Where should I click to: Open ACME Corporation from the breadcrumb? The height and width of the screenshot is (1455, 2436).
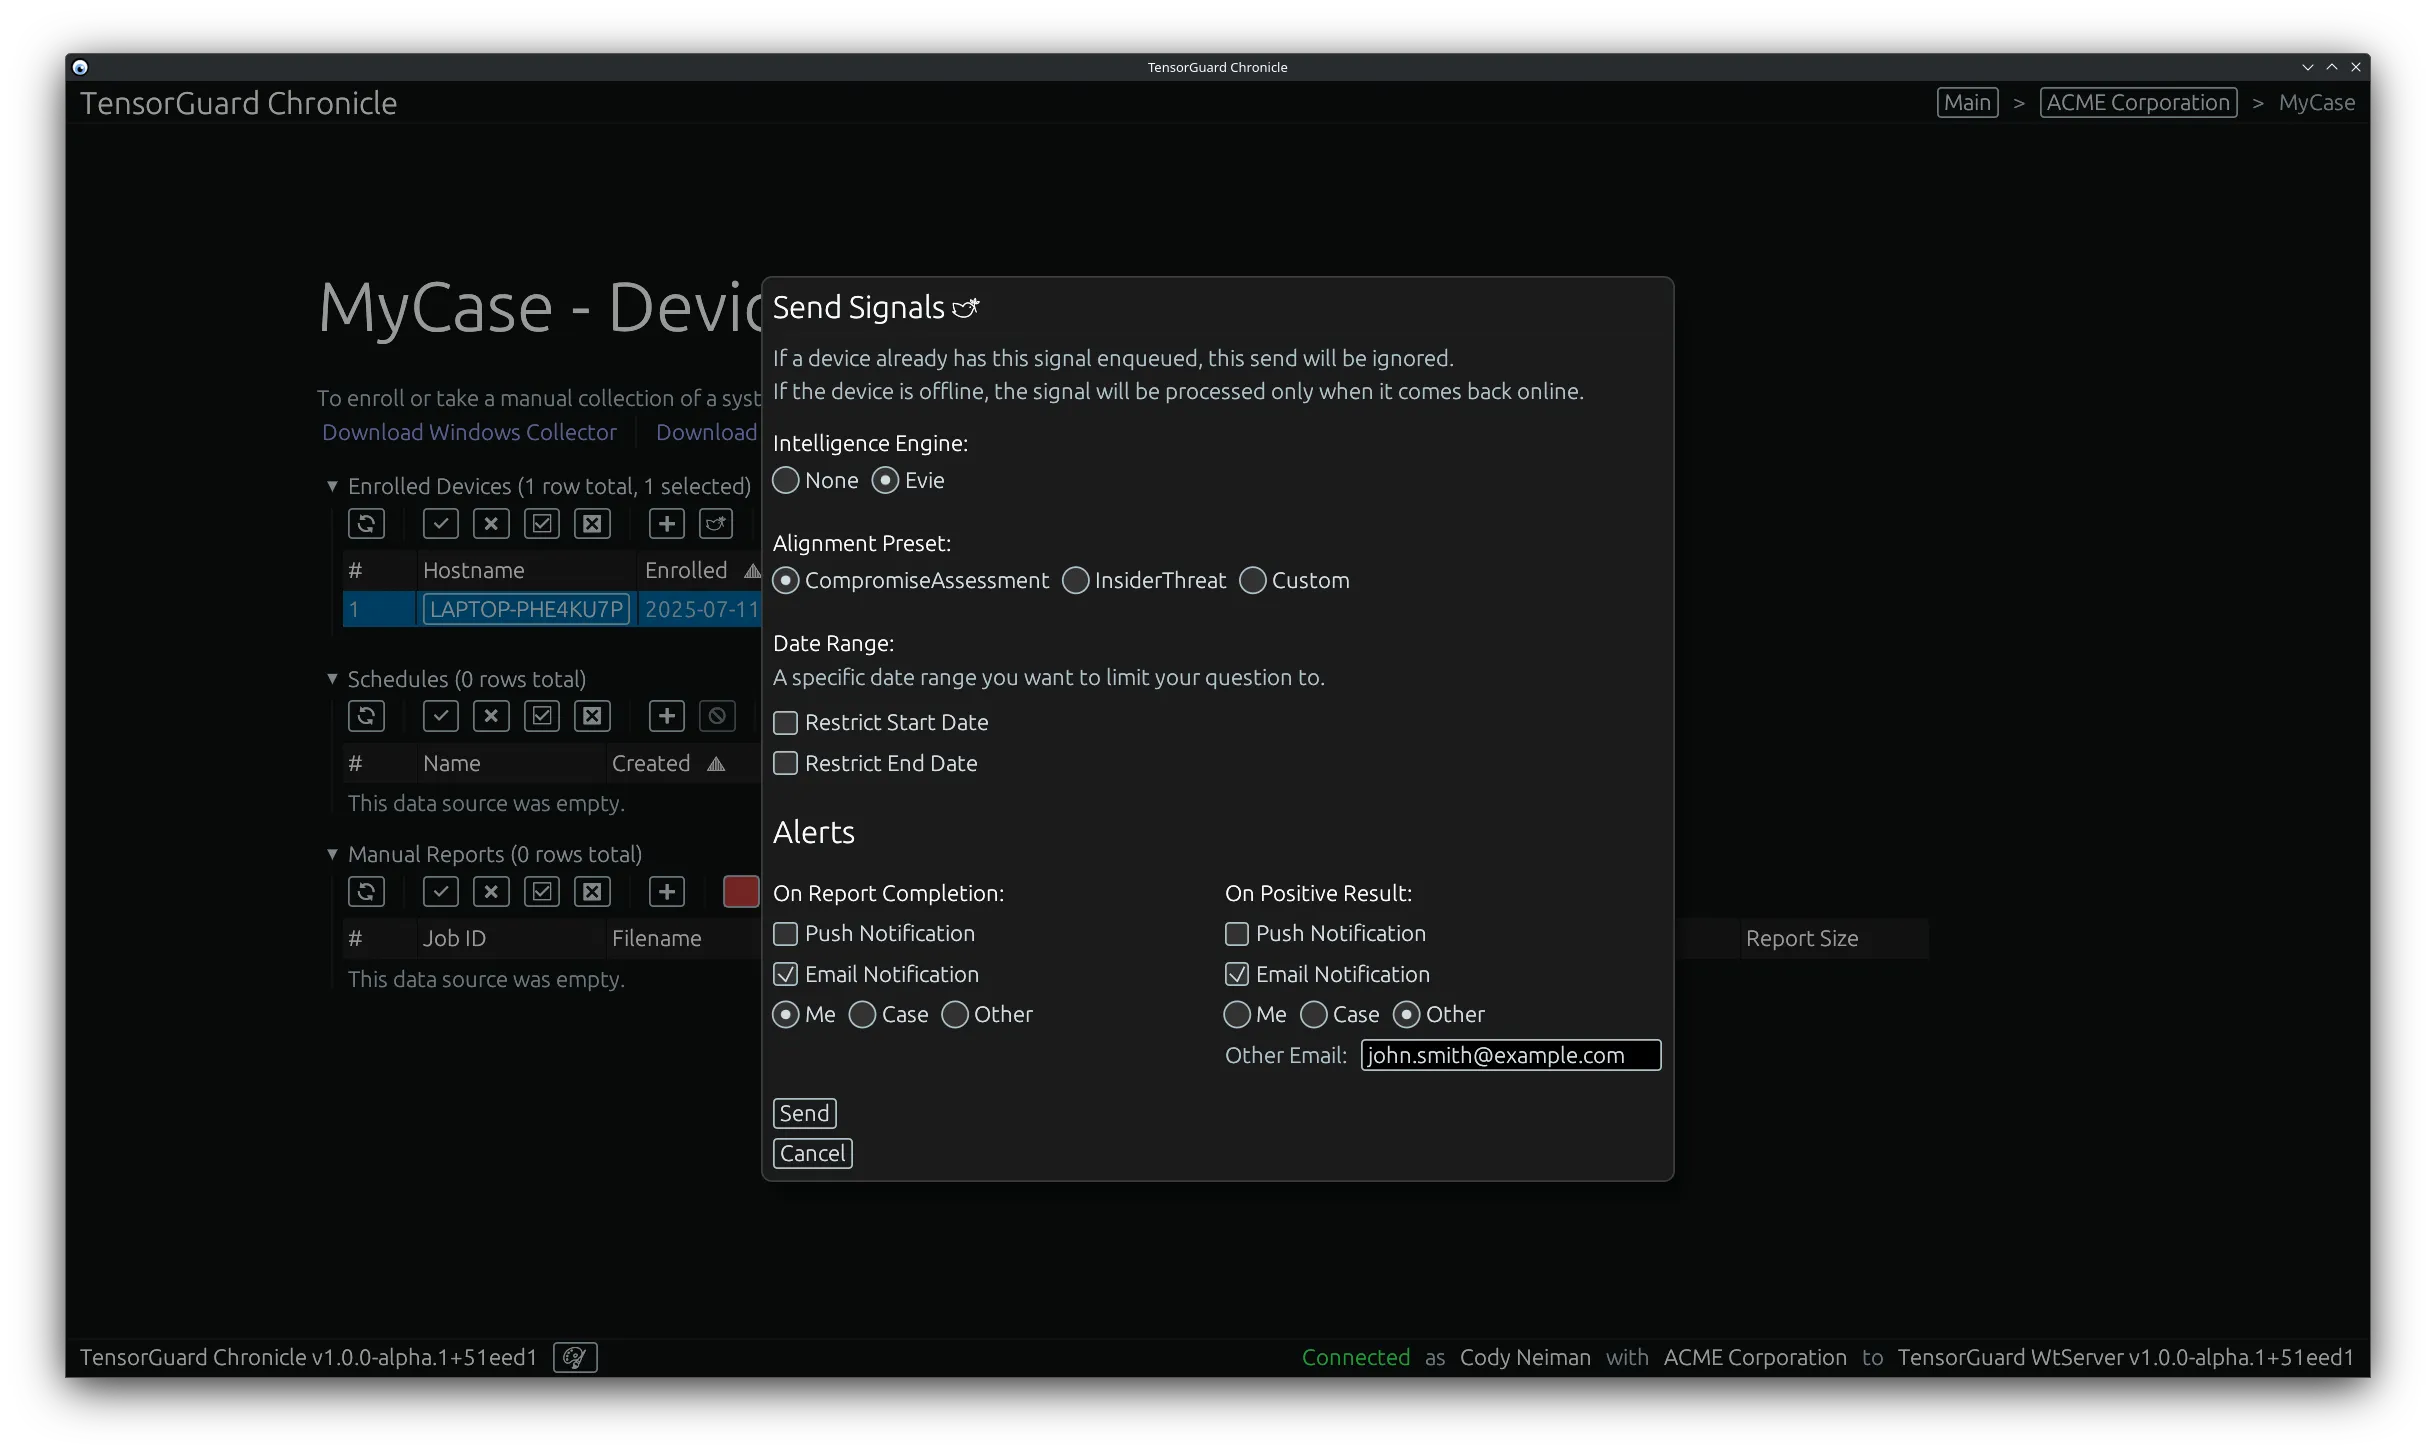tap(2139, 101)
